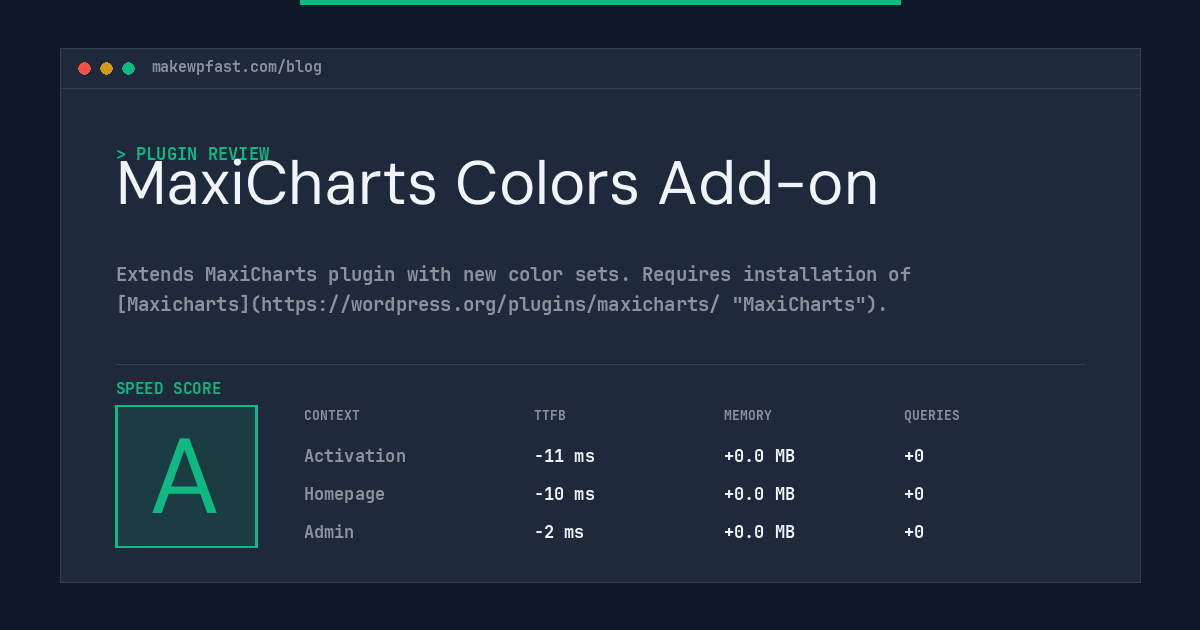
Task: Click the SPEED SCORE label
Action: coord(169,389)
